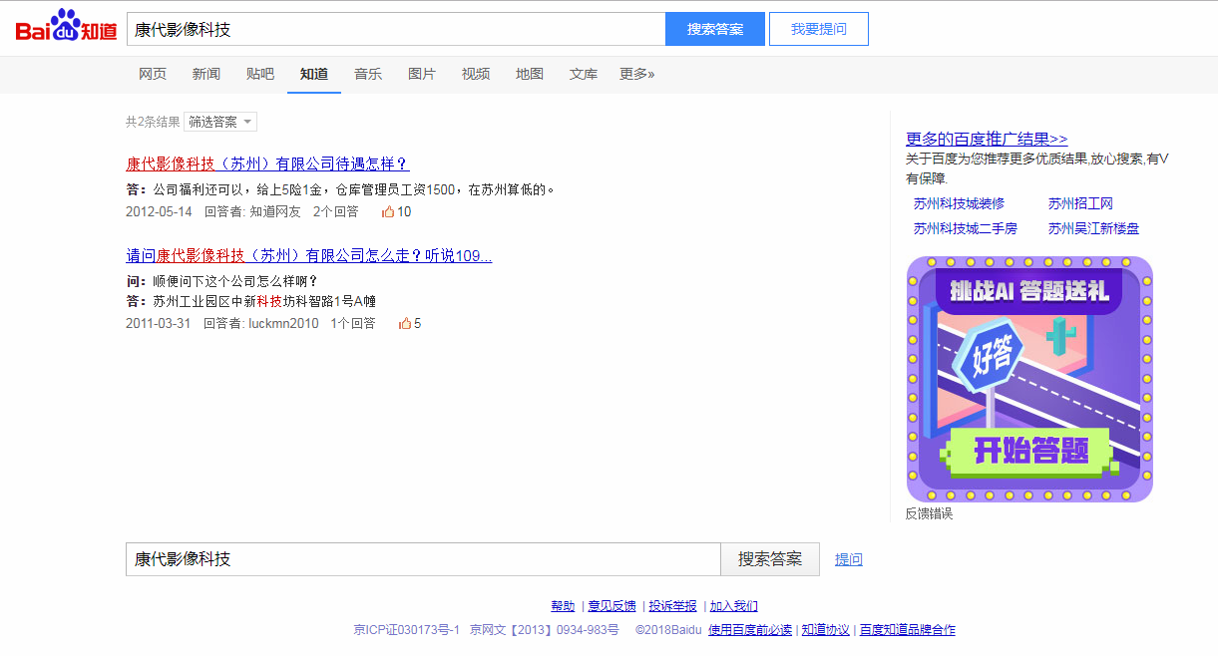The height and width of the screenshot is (656, 1218).
Task: Switch to 视频 tab
Action: pos(476,74)
